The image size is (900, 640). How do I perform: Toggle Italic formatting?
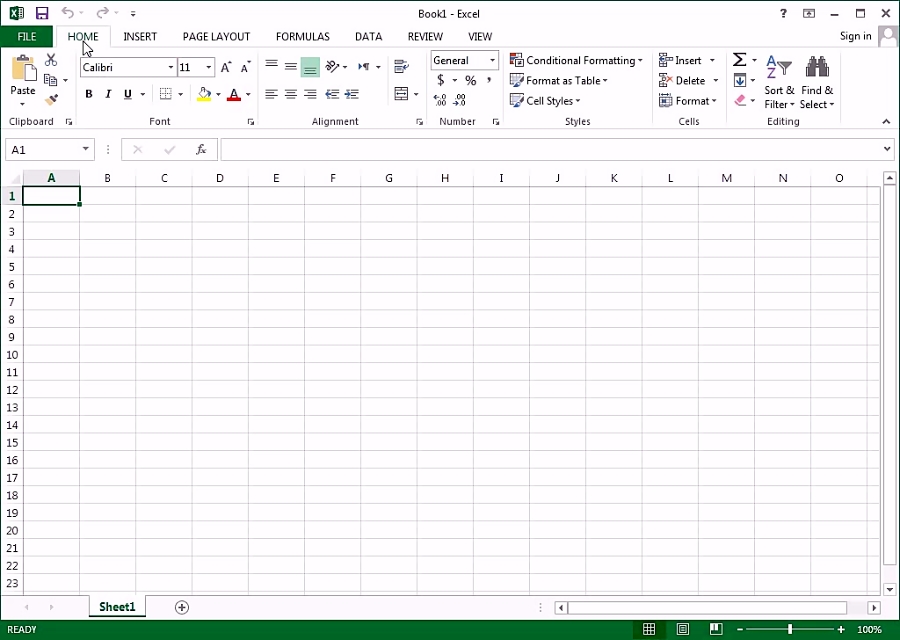point(108,94)
